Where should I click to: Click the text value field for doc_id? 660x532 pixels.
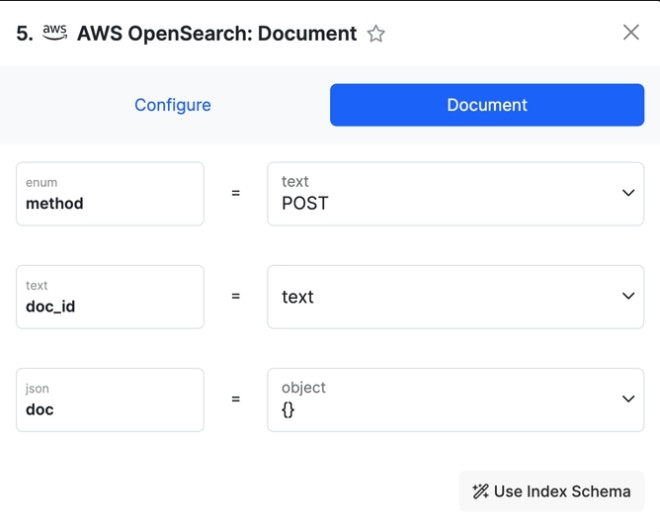[x=455, y=297]
